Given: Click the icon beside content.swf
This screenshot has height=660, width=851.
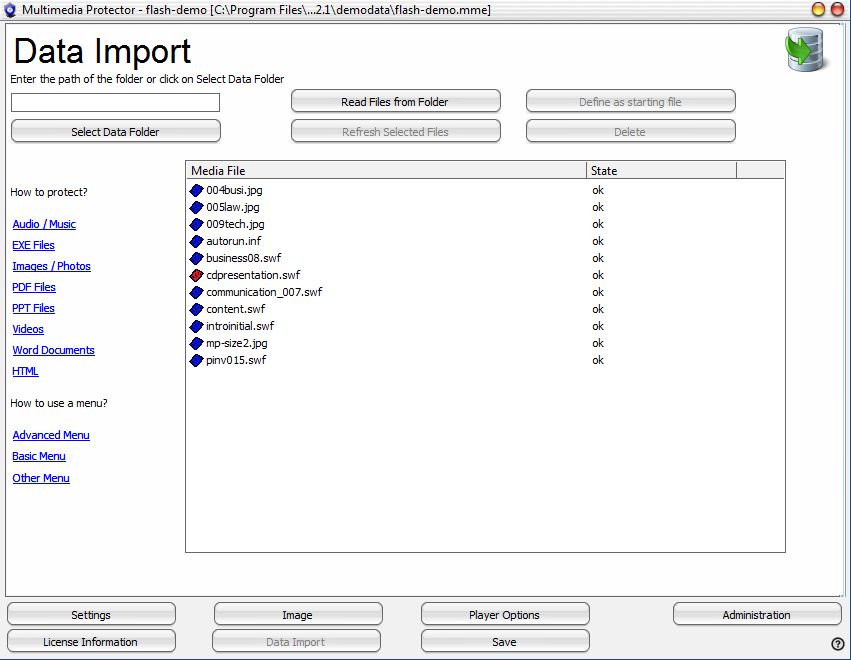Looking at the screenshot, I should coord(197,309).
